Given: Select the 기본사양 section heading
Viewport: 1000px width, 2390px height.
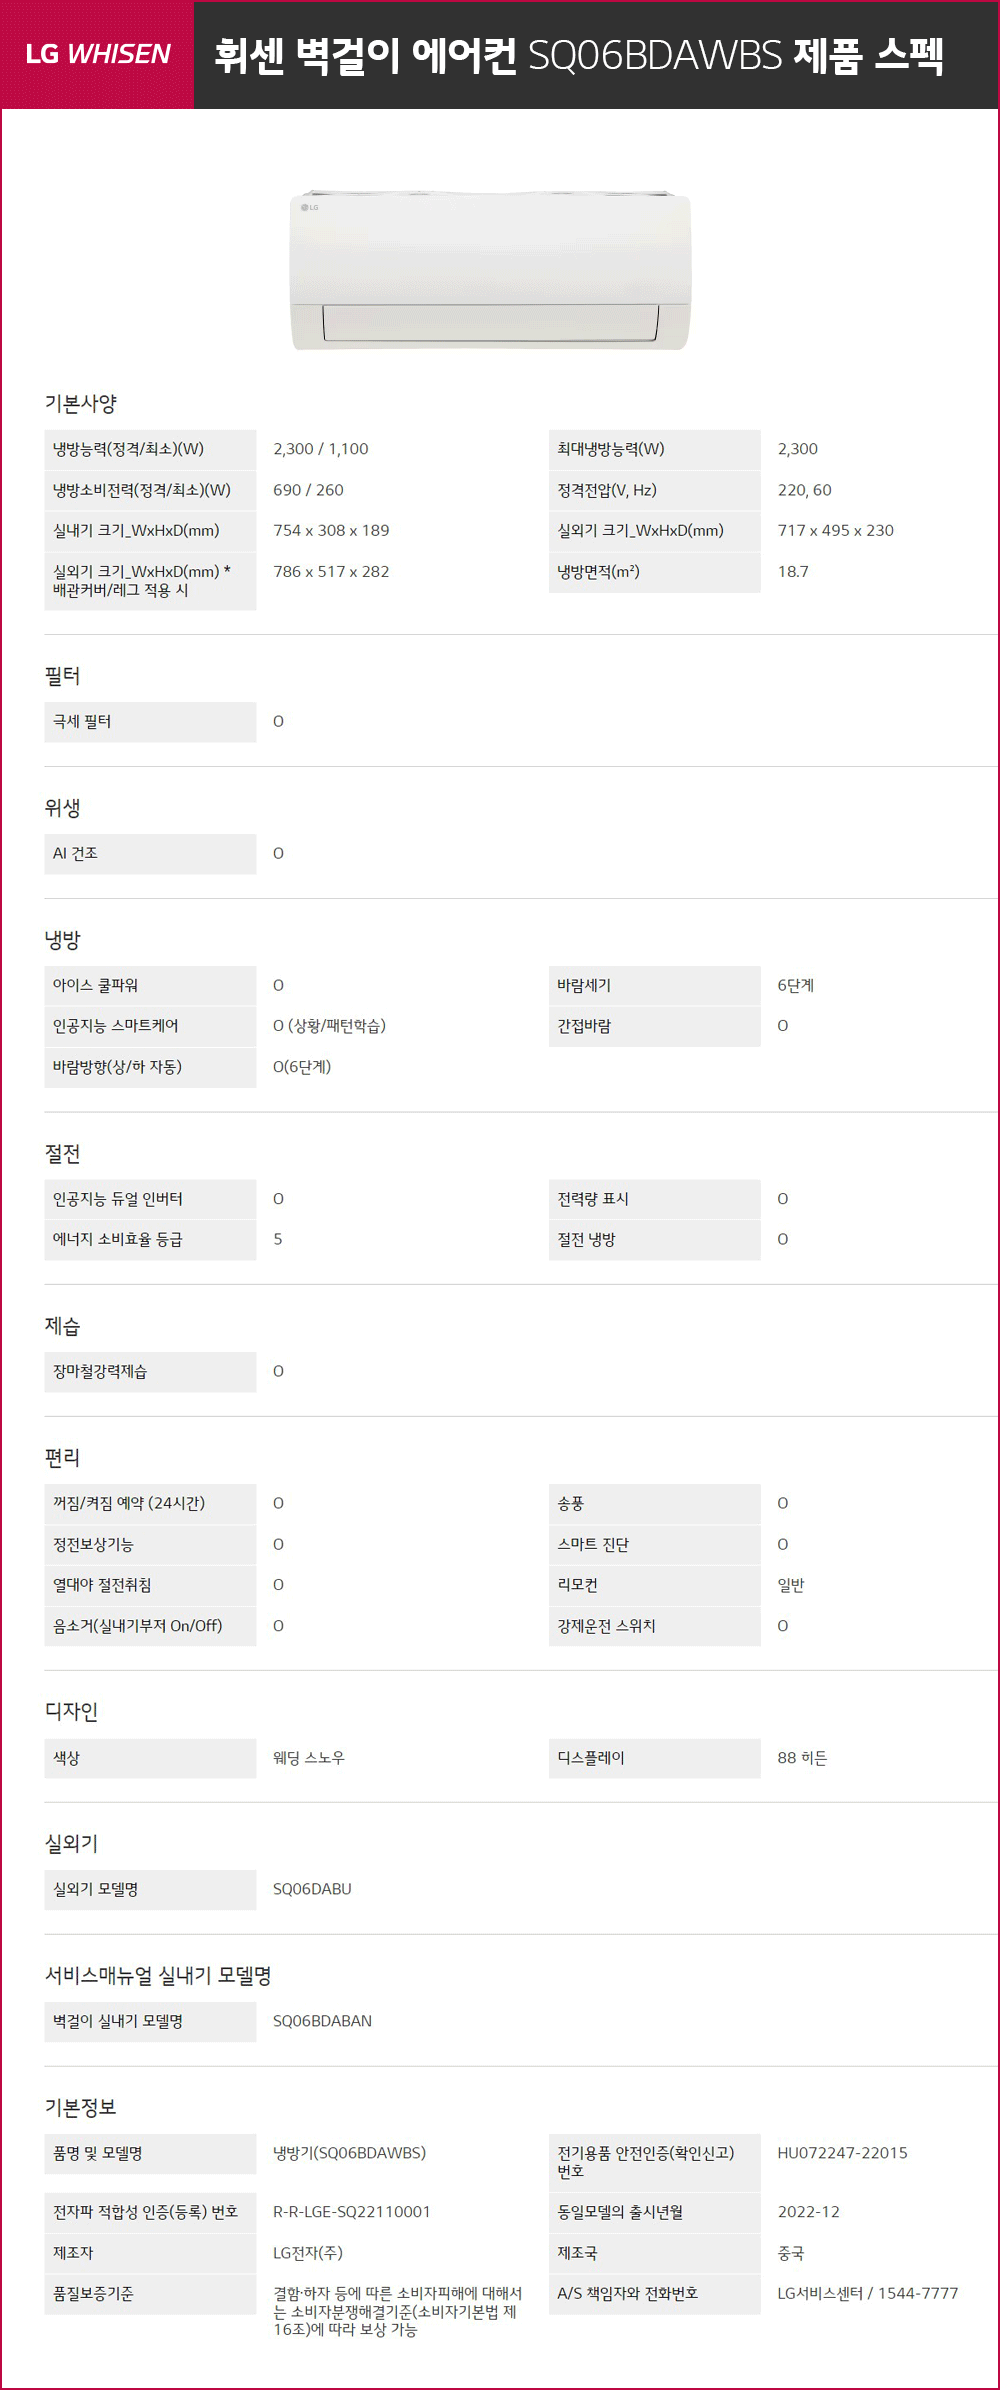Looking at the screenshot, I should pos(81,404).
